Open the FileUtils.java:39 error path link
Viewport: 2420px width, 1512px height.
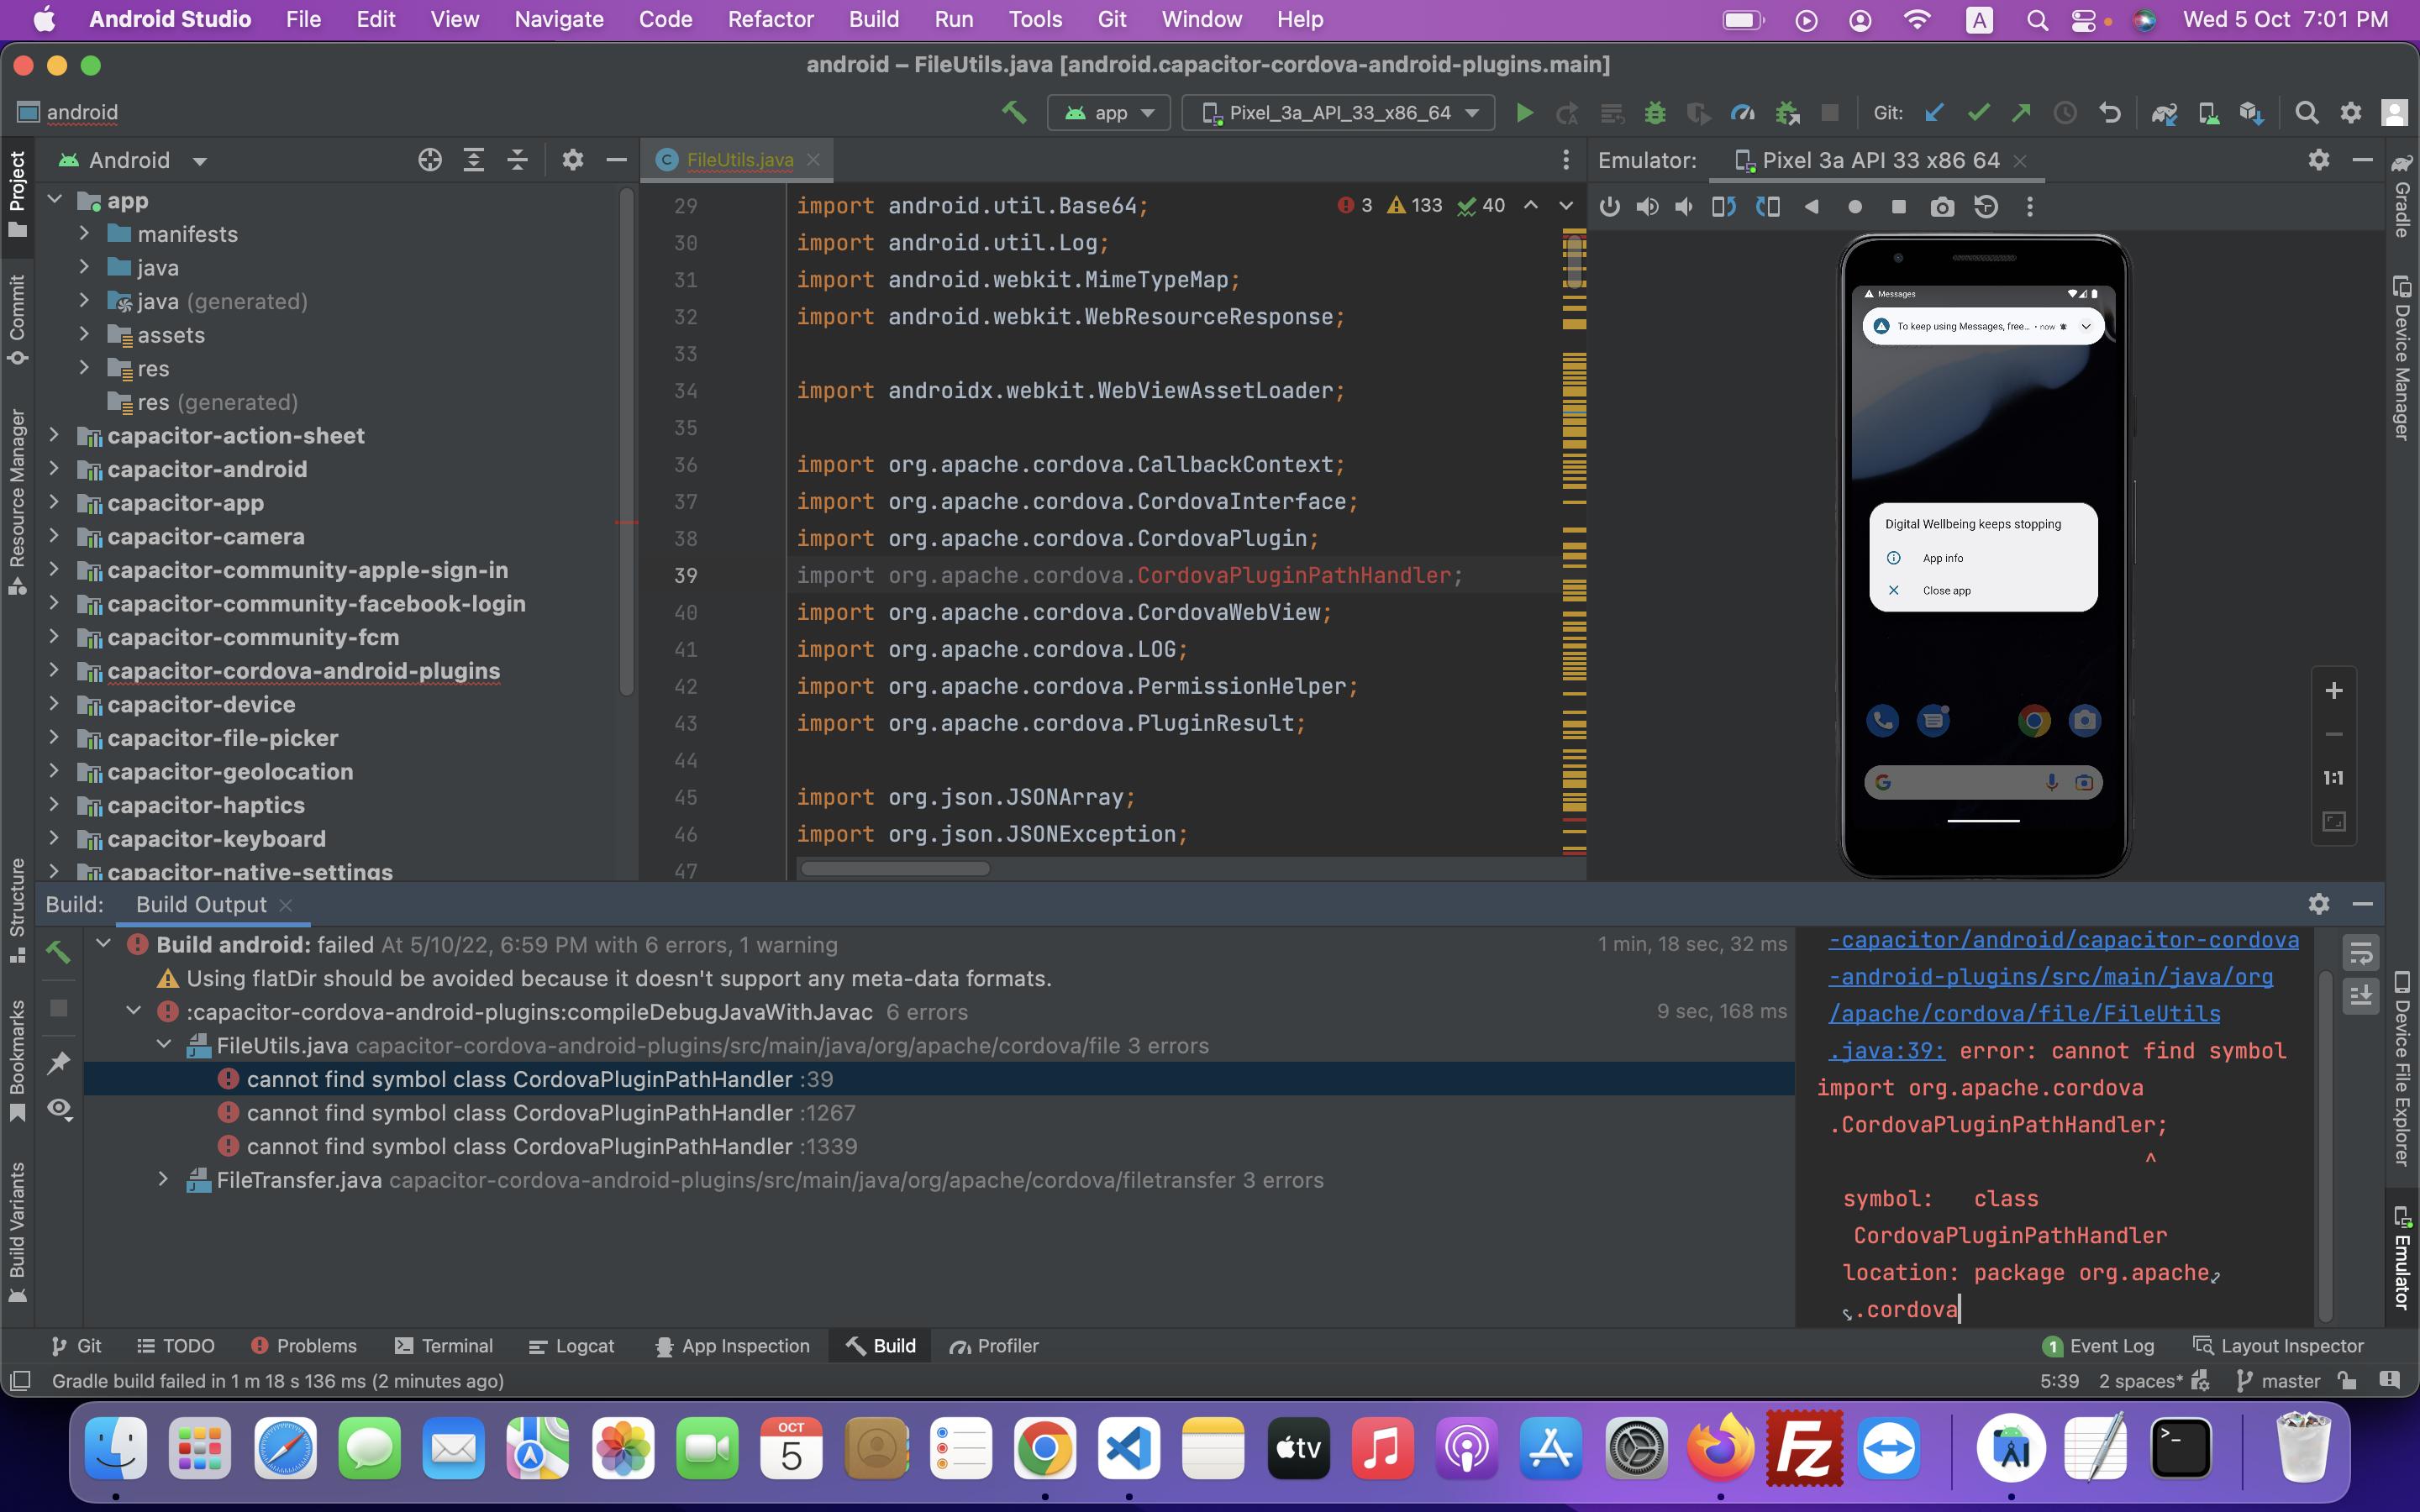point(2064,995)
